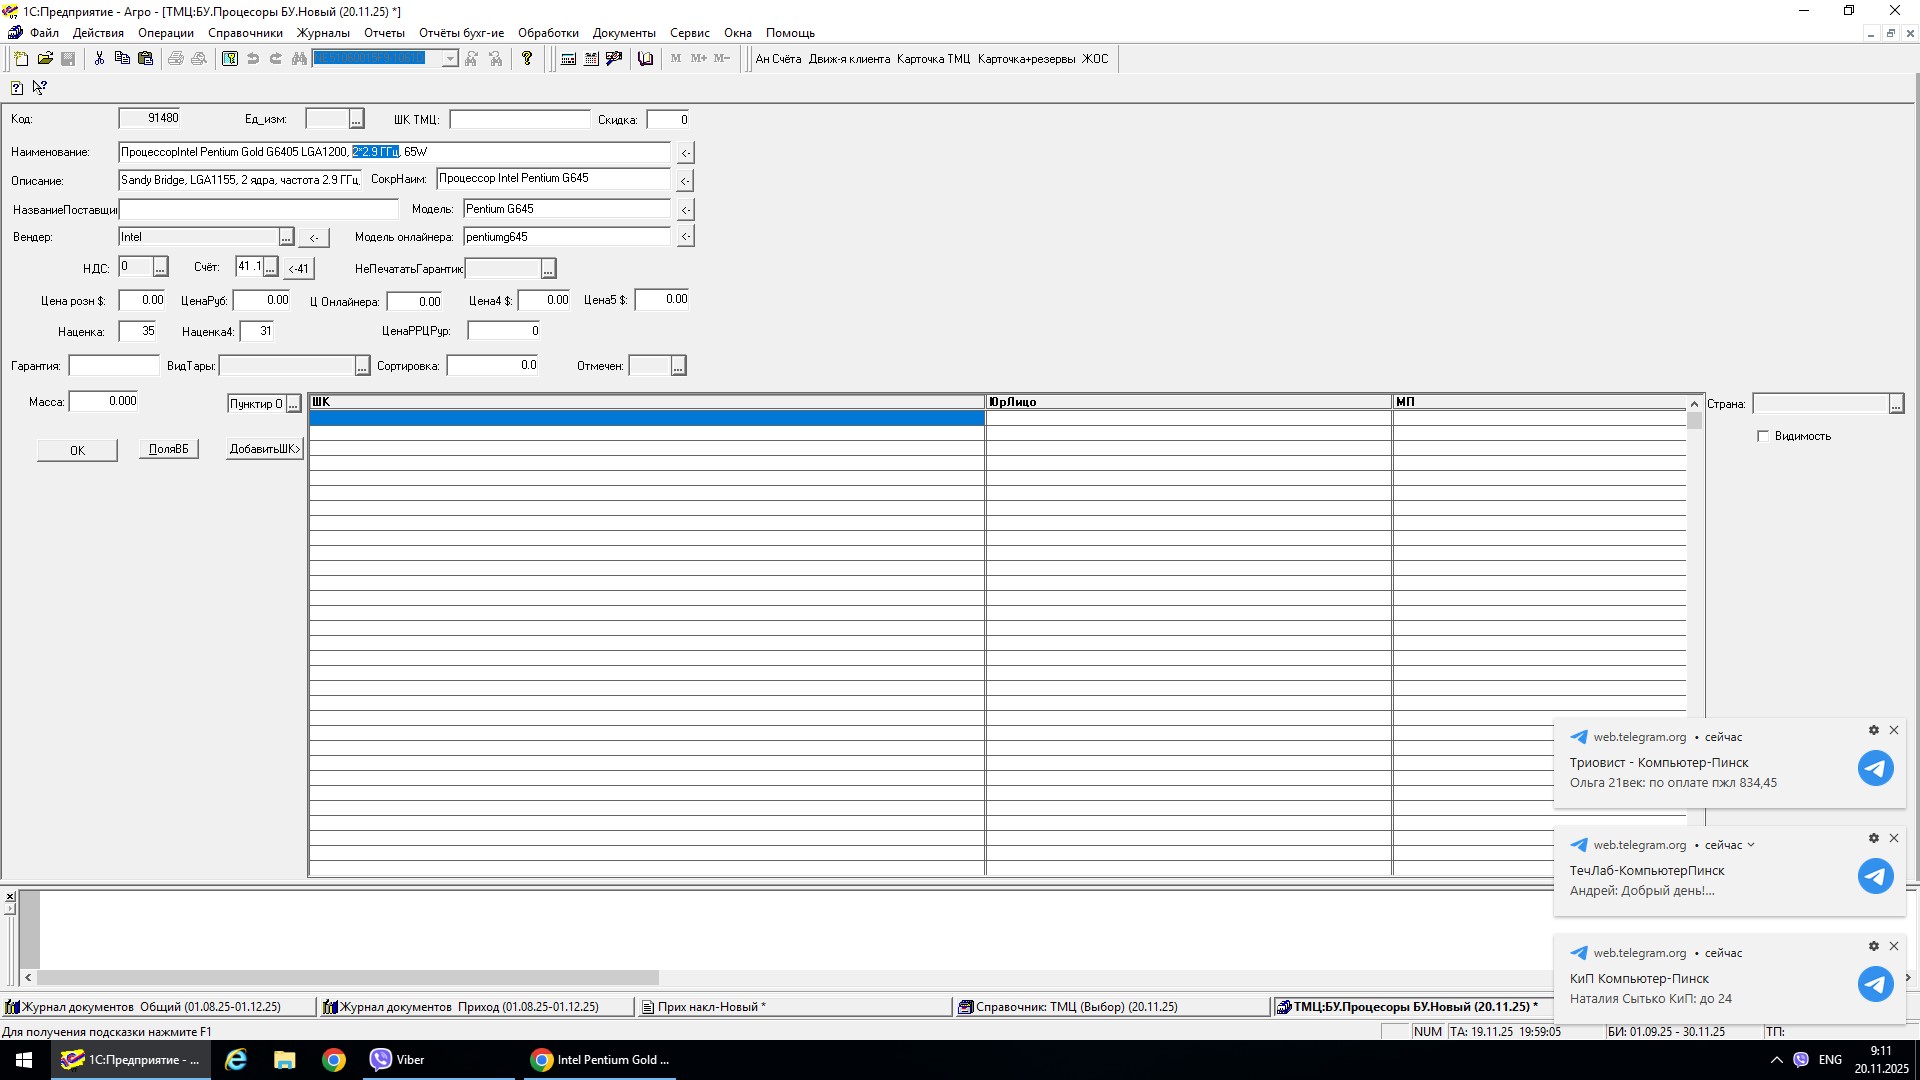Click the Paste clipboard icon
This screenshot has width=1920, height=1080.
(x=145, y=59)
